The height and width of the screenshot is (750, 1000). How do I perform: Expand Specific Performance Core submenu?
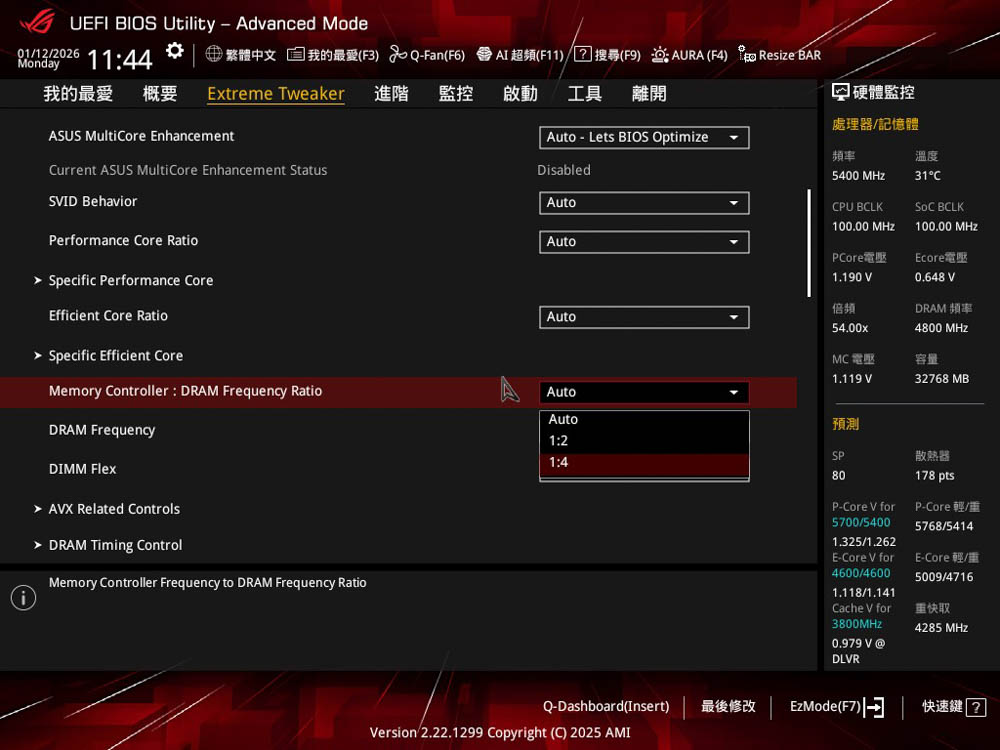pos(131,281)
